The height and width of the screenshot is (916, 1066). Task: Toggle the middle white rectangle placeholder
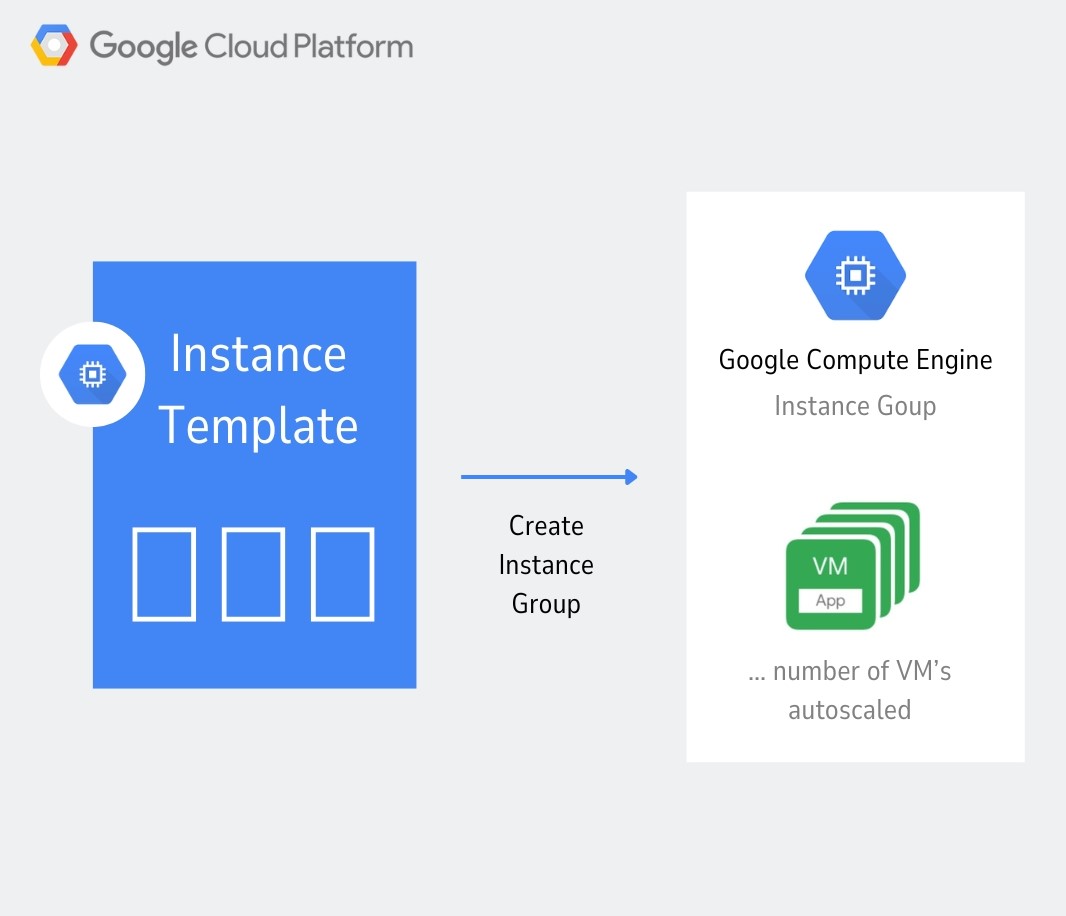point(253,572)
